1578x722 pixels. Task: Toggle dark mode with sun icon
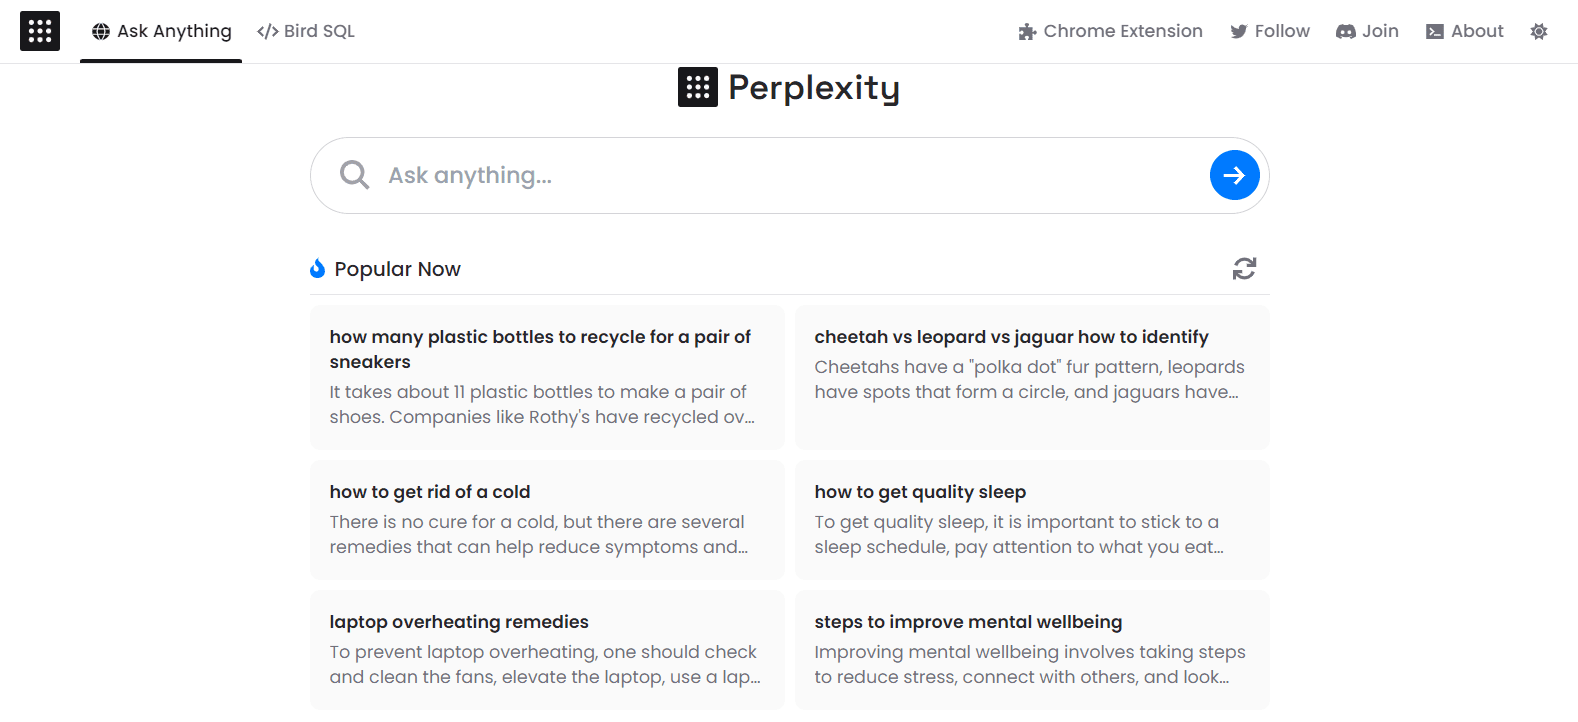click(x=1539, y=31)
